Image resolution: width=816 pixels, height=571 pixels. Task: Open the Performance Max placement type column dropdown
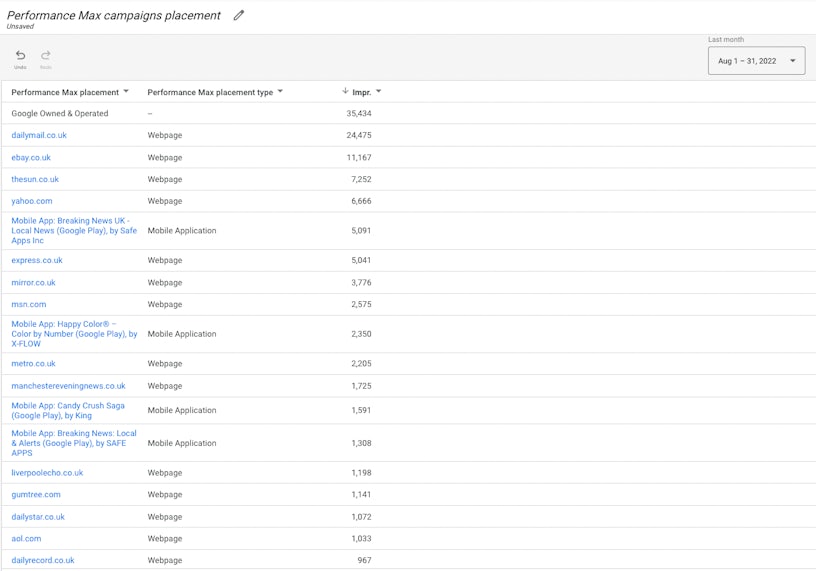click(280, 92)
